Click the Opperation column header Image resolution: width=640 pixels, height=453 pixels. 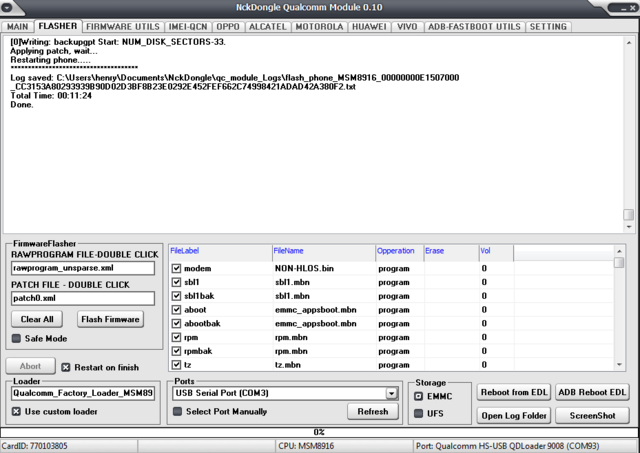[400, 252]
